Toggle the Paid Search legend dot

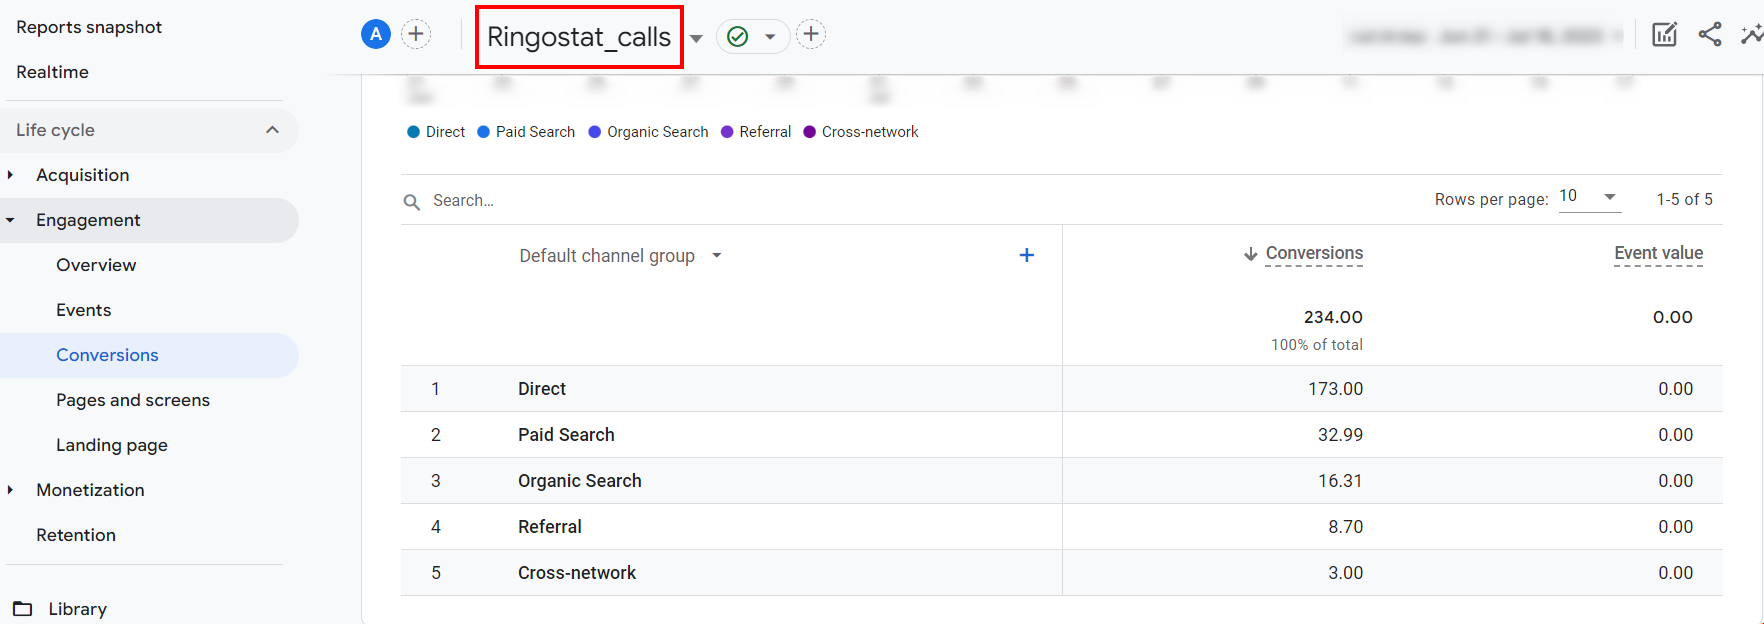click(x=484, y=132)
